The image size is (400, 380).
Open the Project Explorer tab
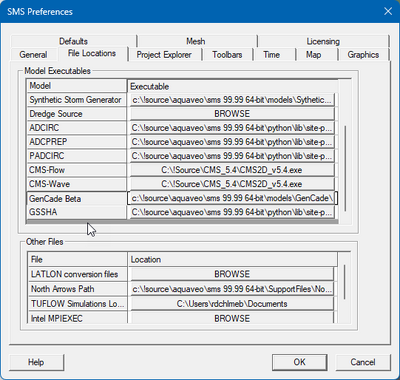pyautogui.click(x=164, y=55)
